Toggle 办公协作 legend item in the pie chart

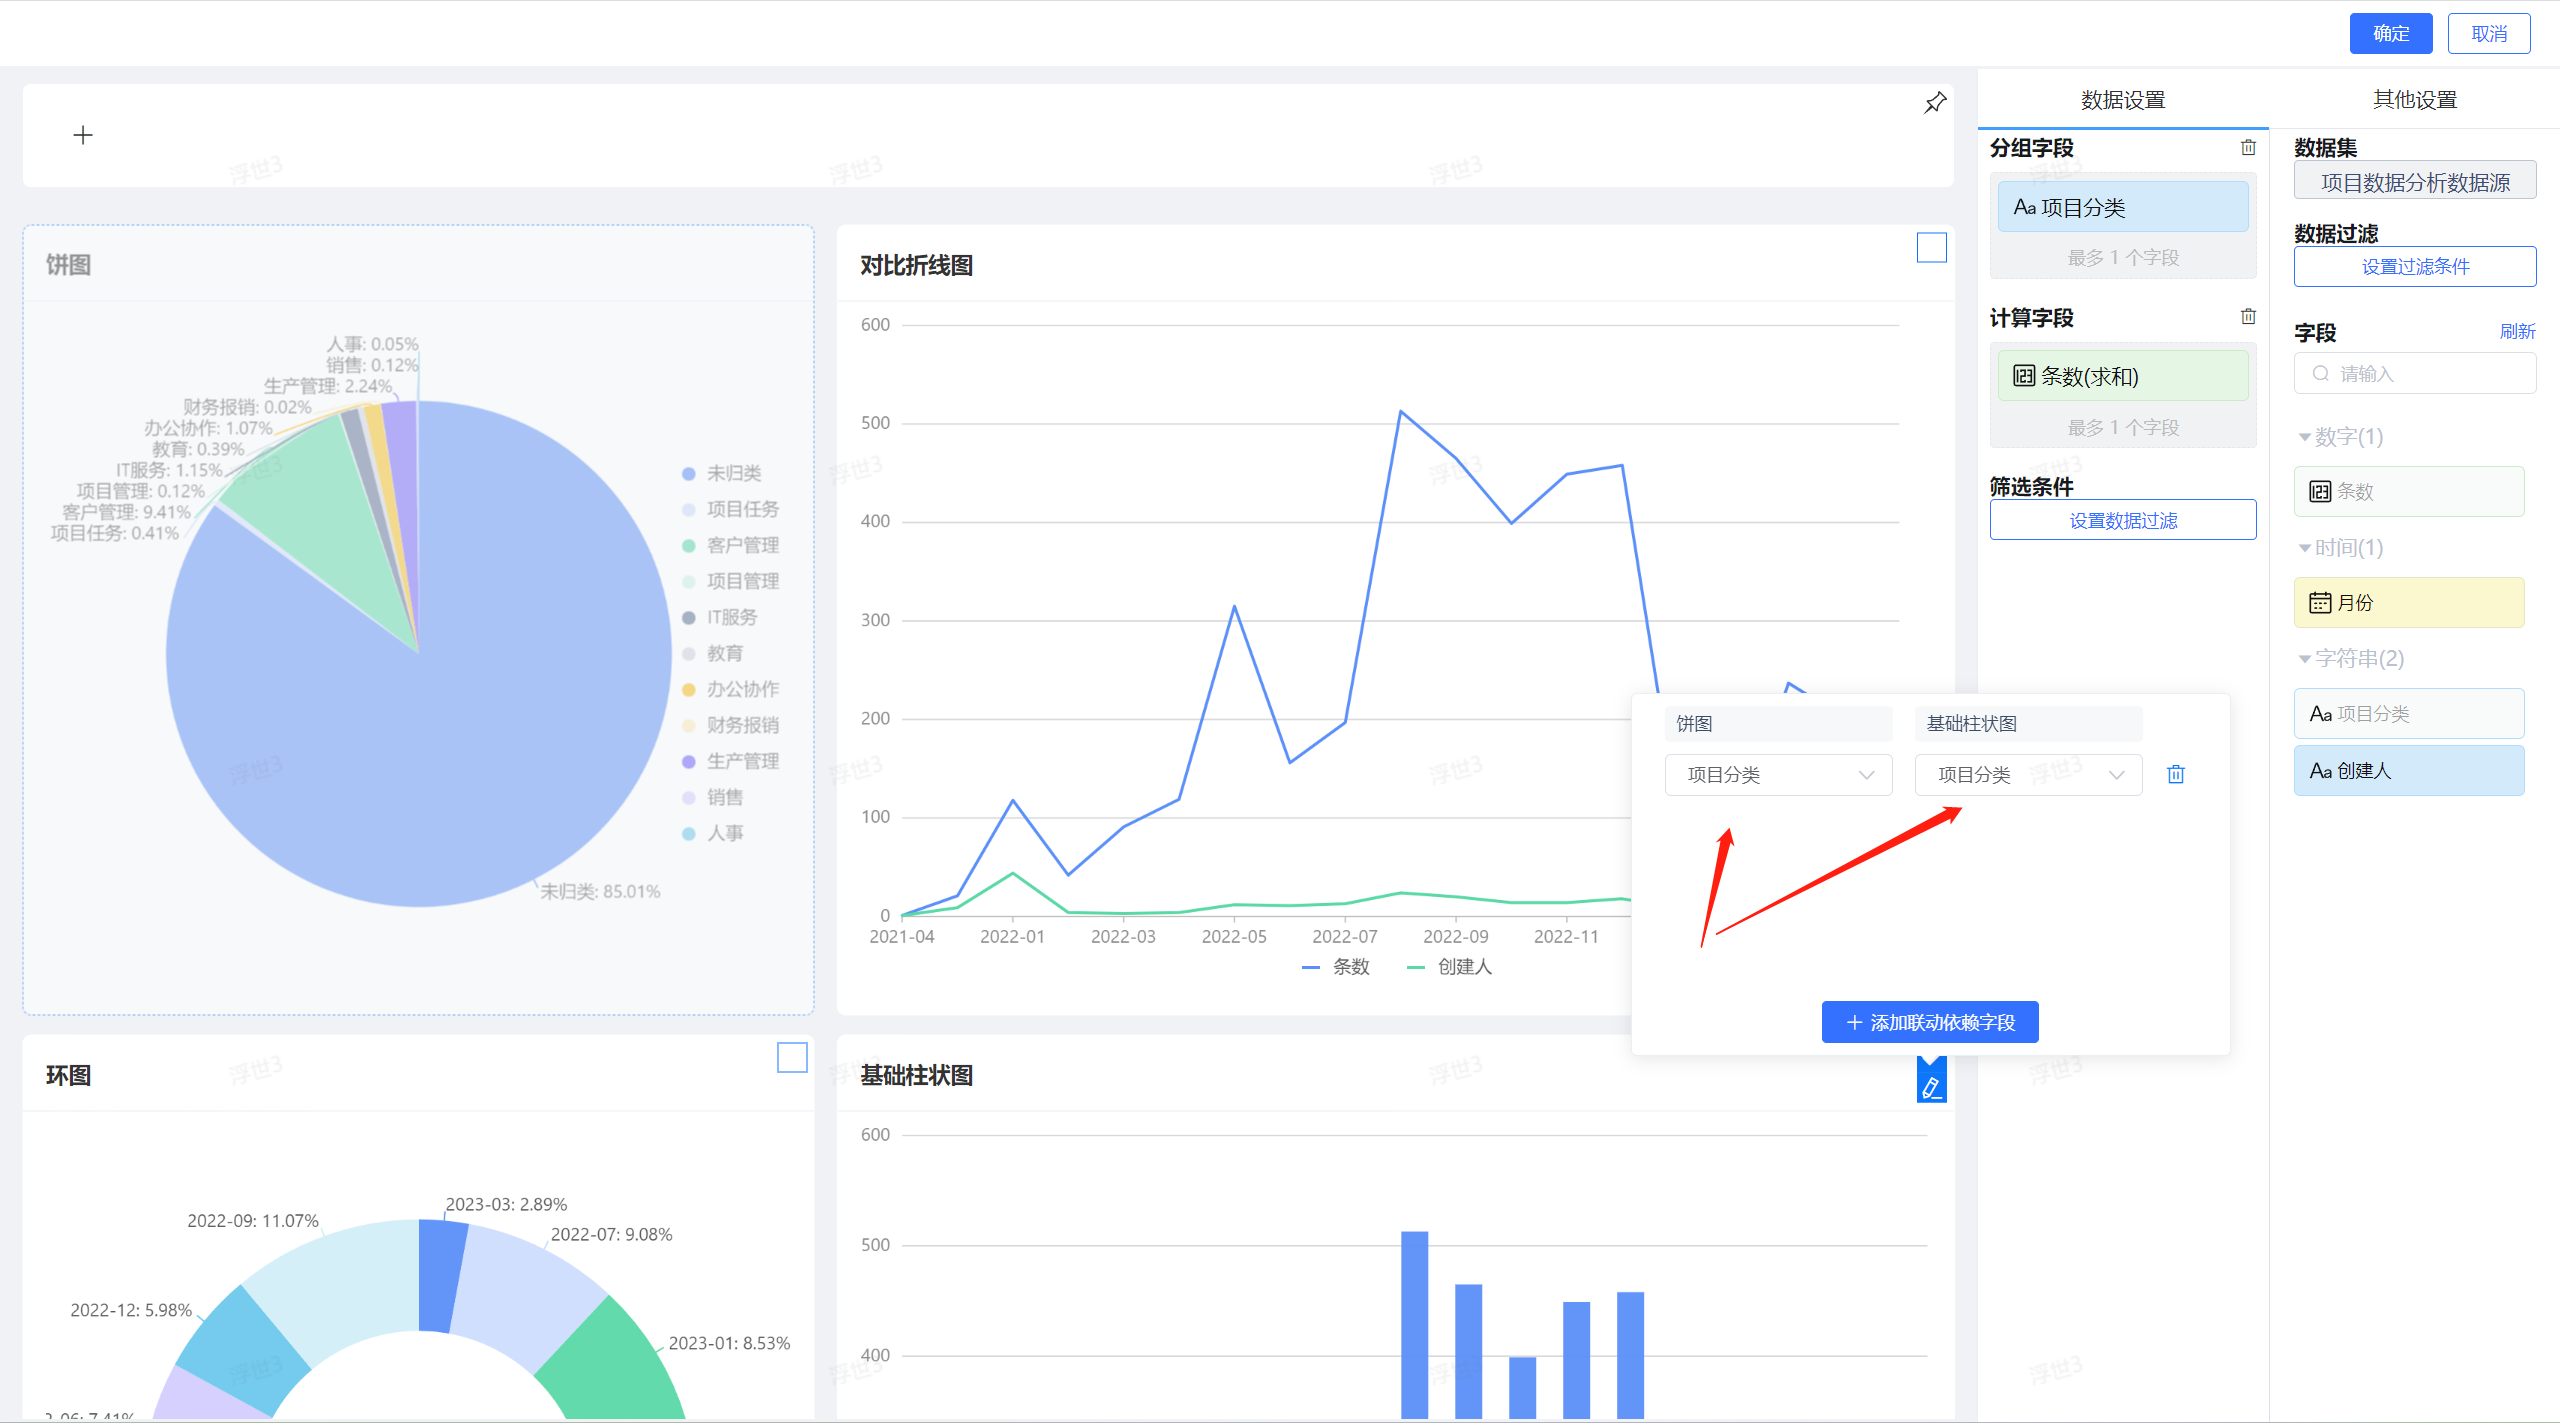click(x=730, y=690)
